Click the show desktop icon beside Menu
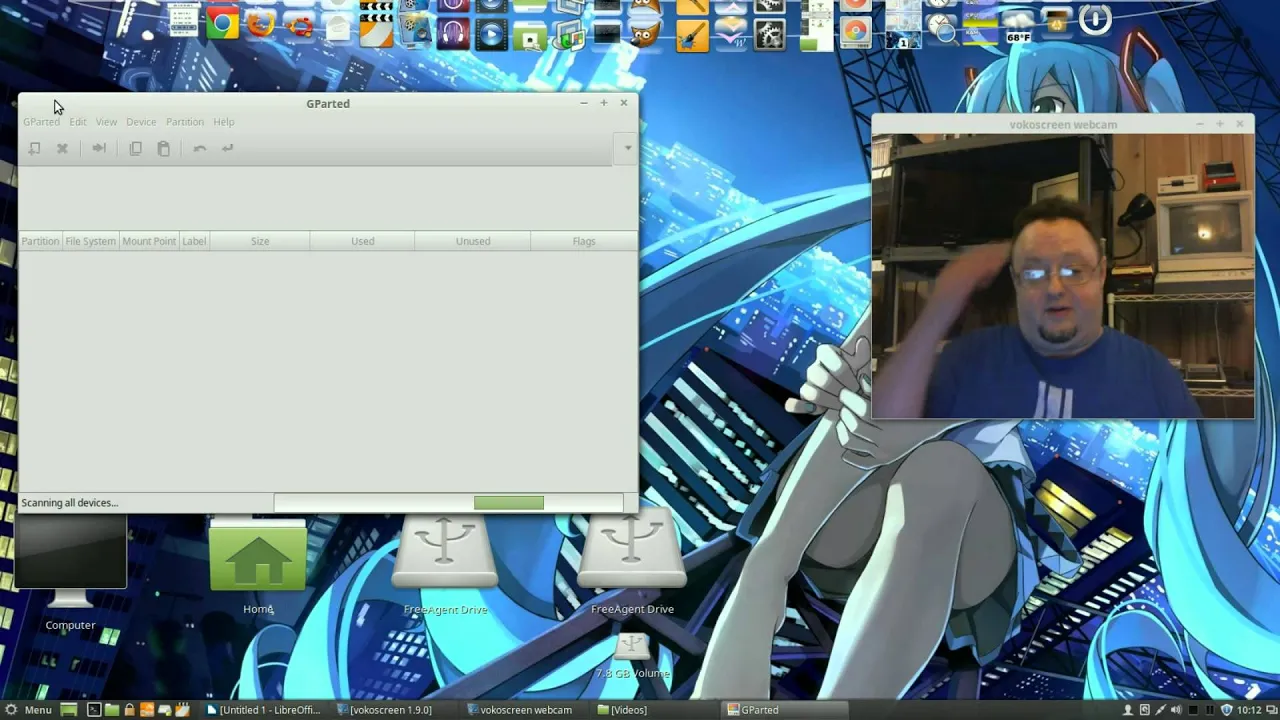This screenshot has width=1280, height=720. click(x=68, y=710)
